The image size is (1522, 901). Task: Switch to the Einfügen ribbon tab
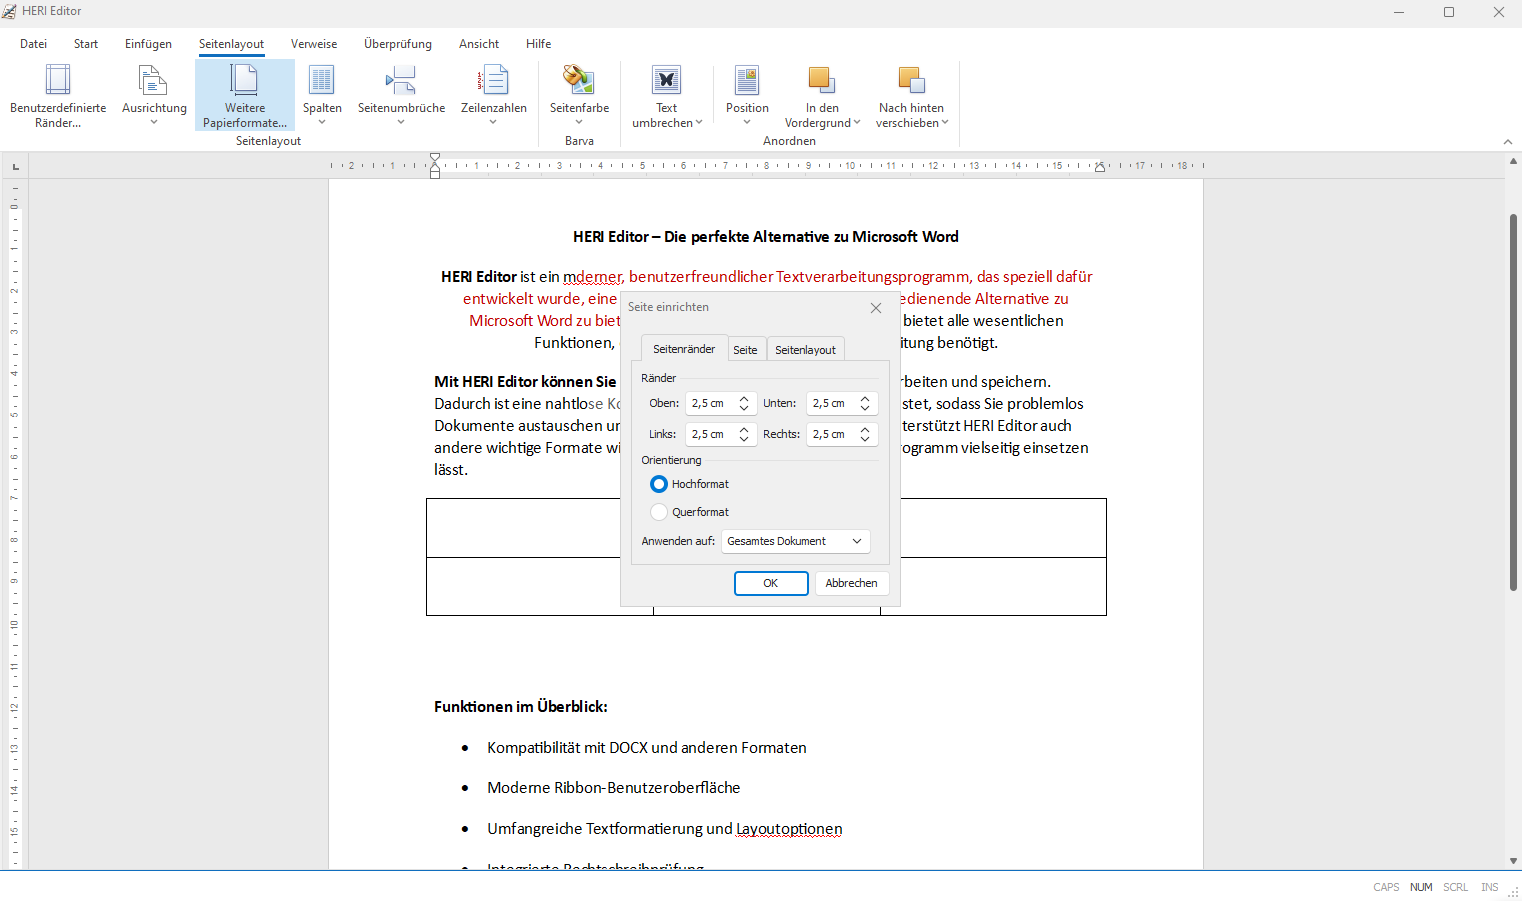(148, 44)
